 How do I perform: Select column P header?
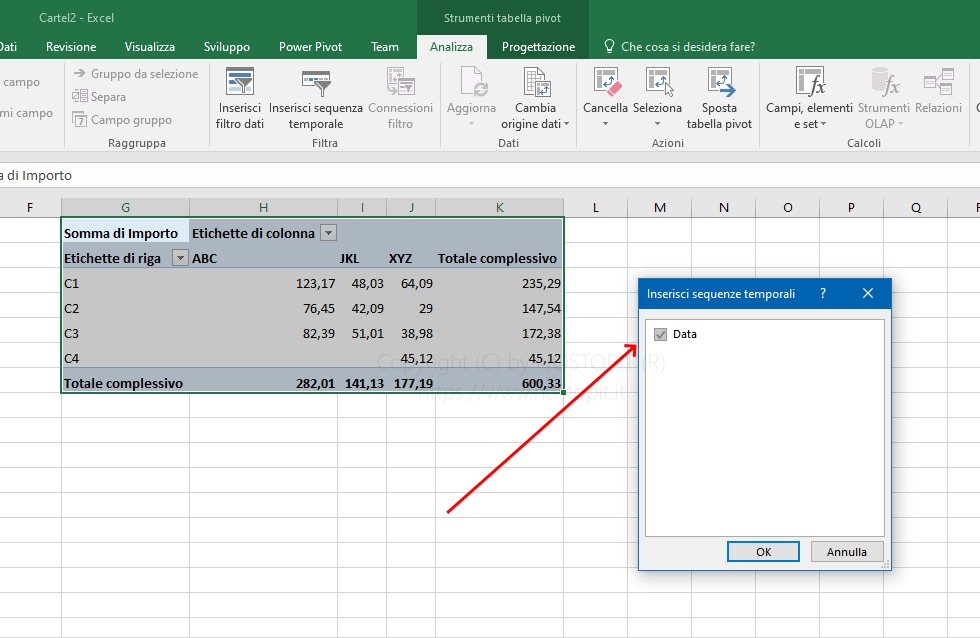coord(851,207)
